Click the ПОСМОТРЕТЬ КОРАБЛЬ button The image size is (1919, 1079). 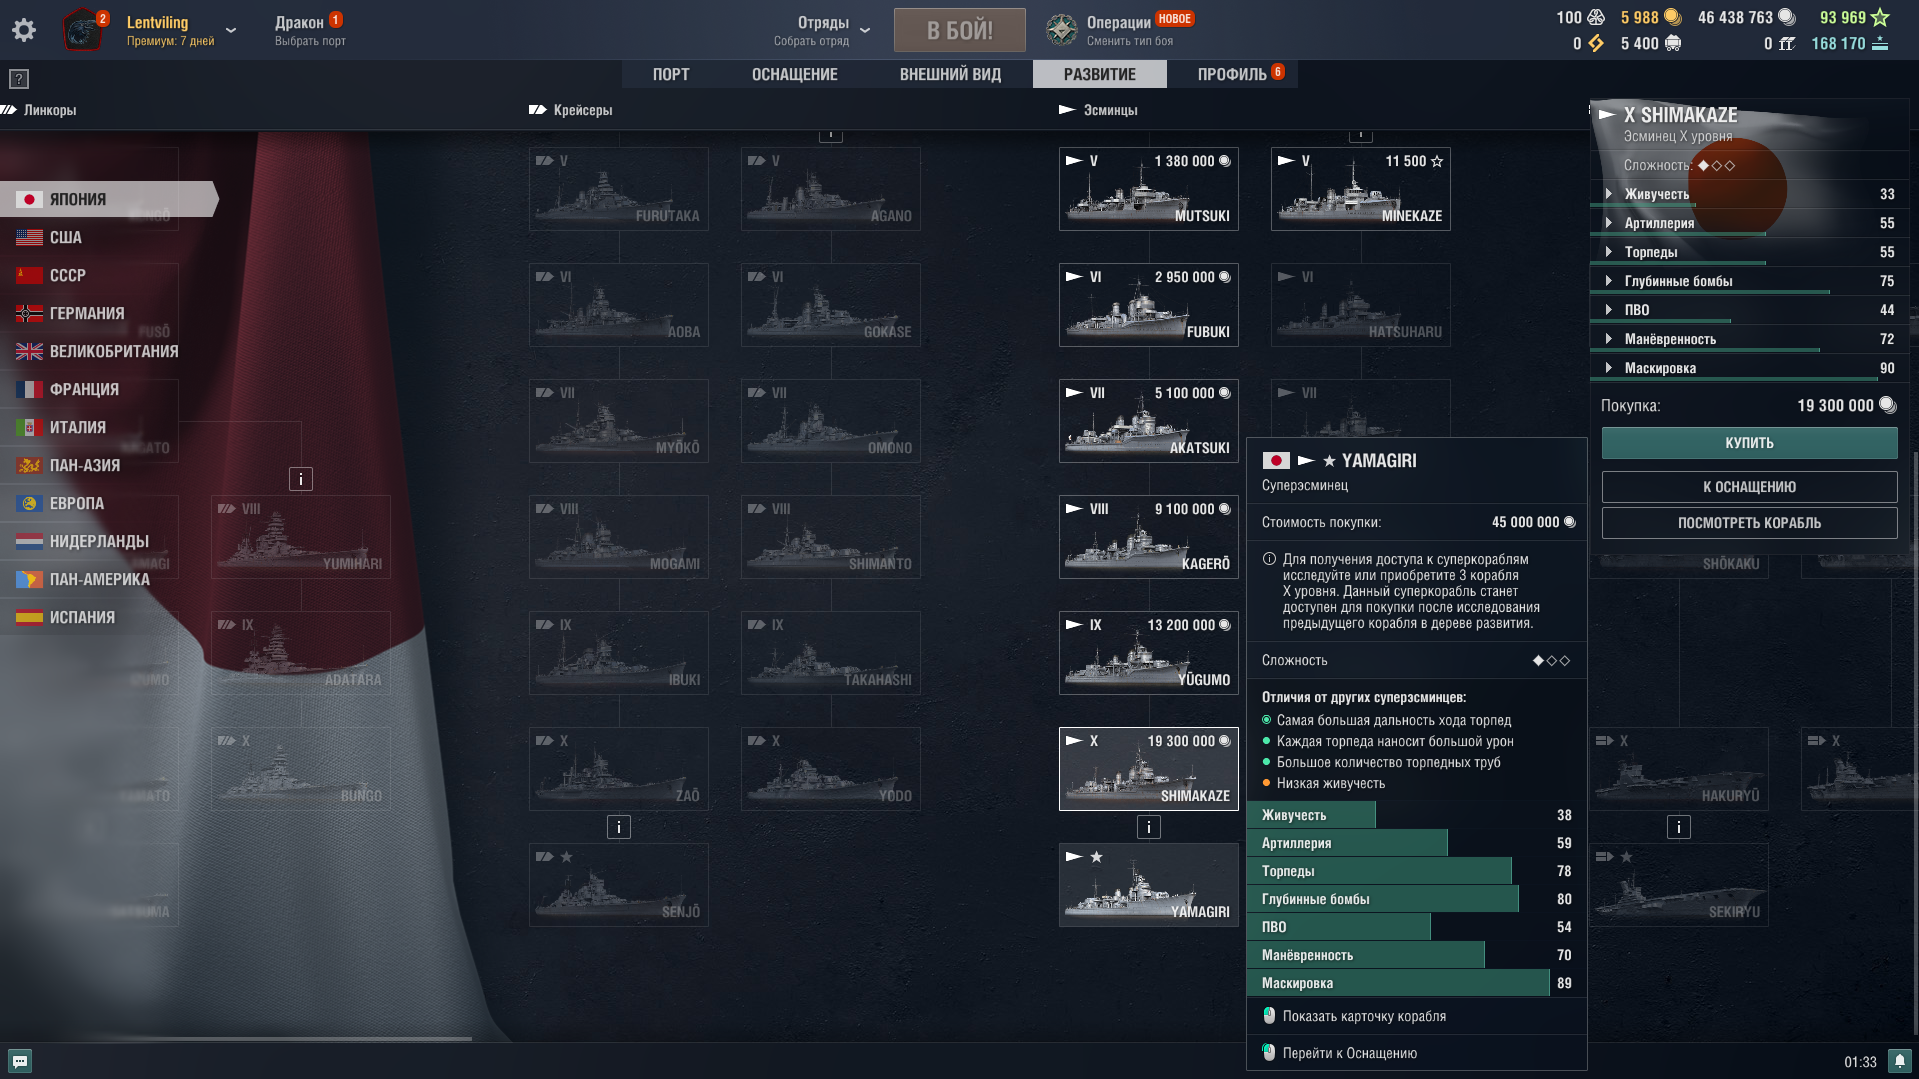(1749, 523)
